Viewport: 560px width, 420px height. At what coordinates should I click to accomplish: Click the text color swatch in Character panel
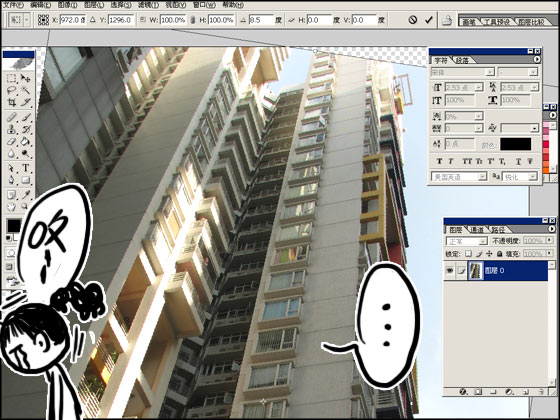[x=515, y=144]
